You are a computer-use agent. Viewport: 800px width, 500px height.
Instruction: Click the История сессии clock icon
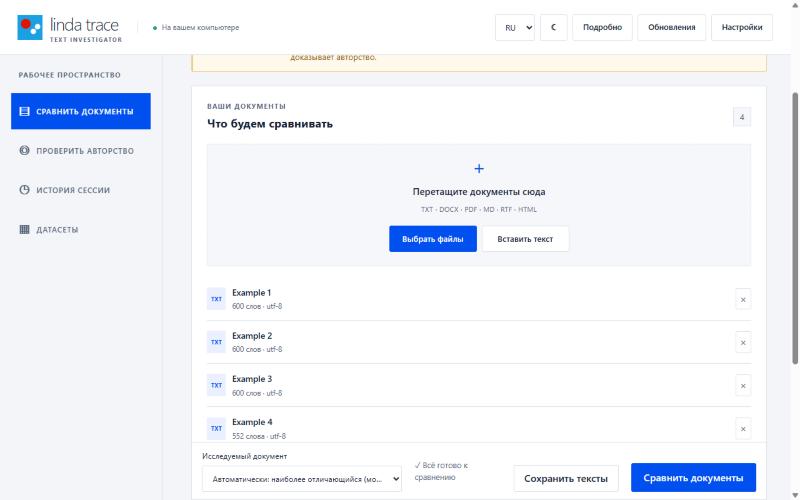[x=24, y=190]
